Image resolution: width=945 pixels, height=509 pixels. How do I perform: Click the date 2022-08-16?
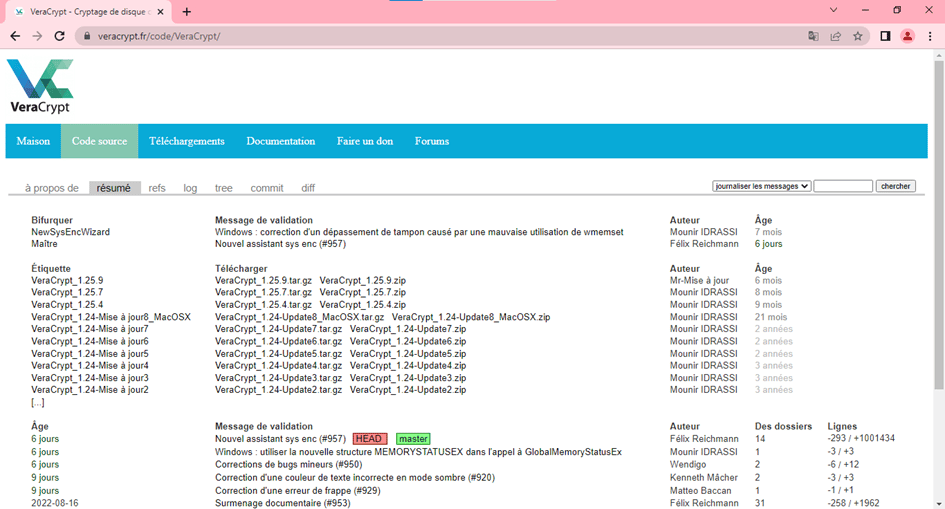[55, 503]
